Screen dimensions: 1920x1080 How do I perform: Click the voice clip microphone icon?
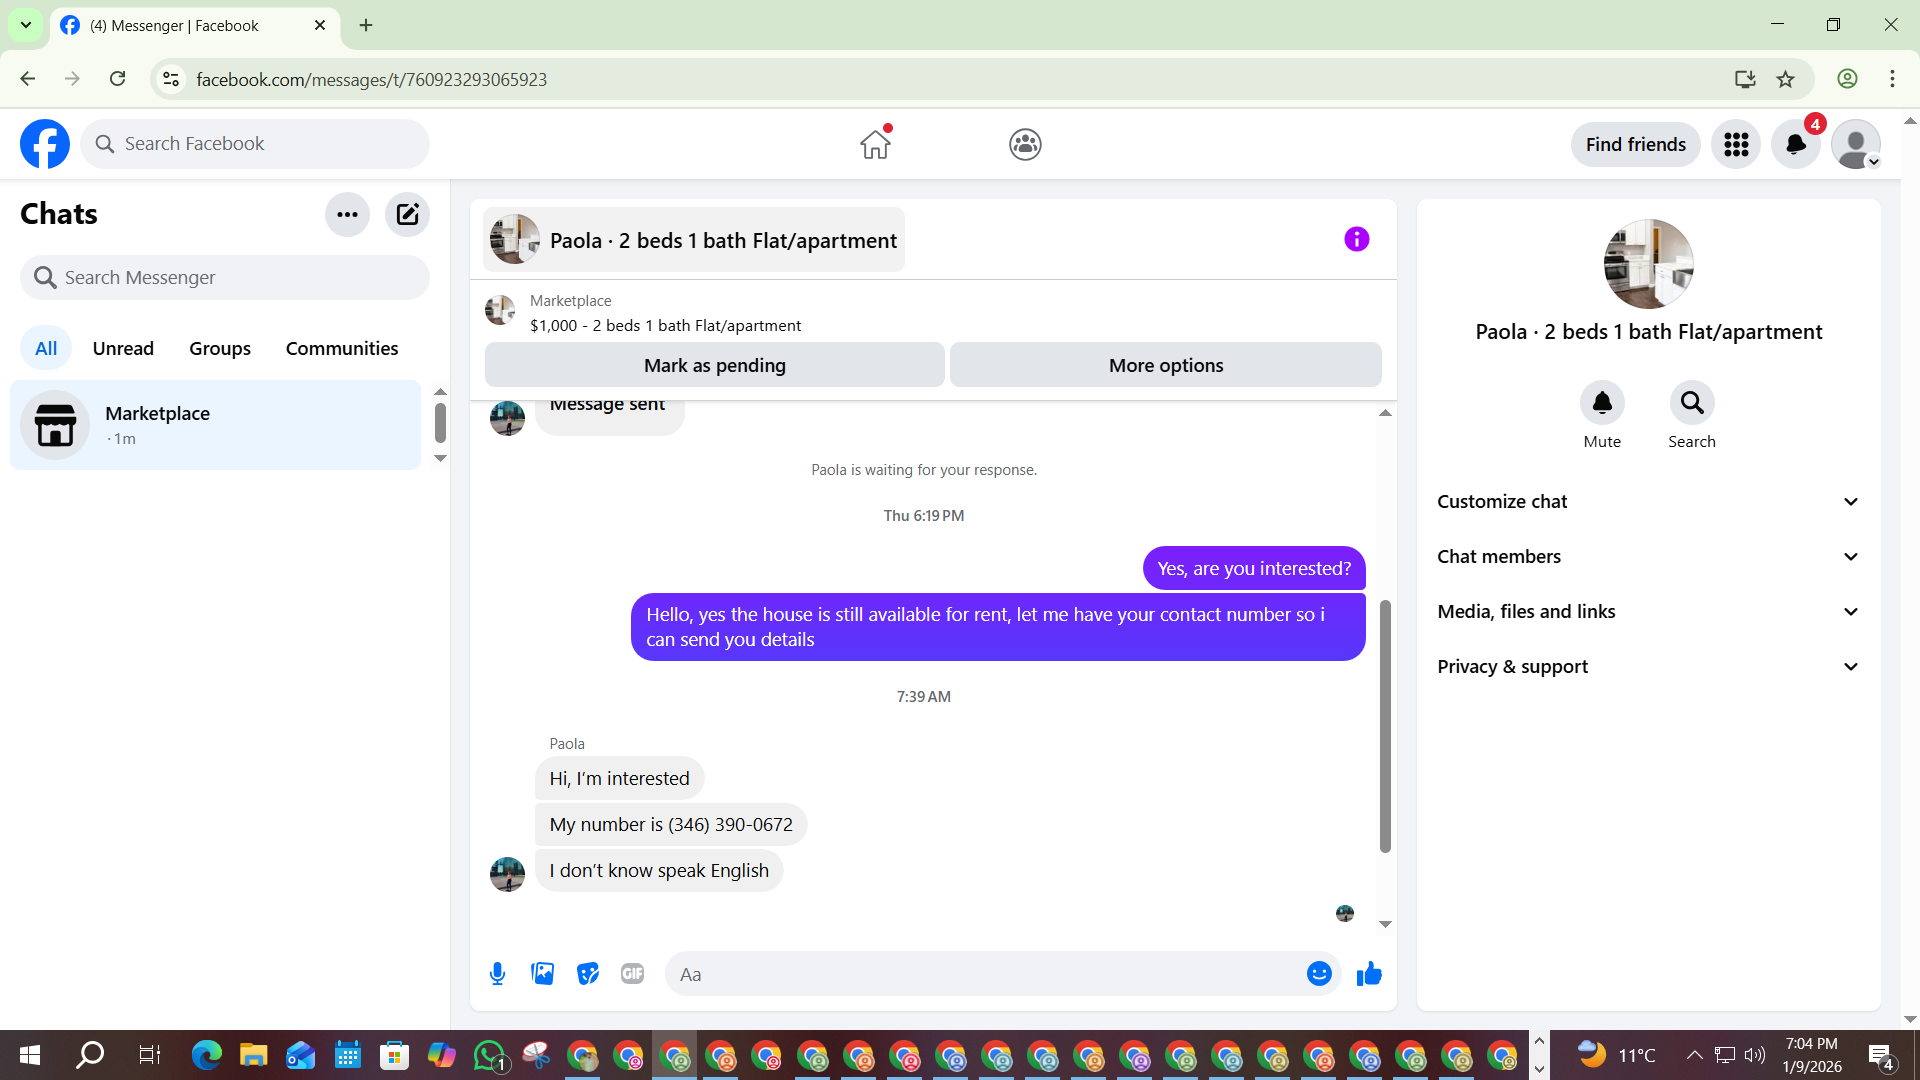[x=497, y=974]
